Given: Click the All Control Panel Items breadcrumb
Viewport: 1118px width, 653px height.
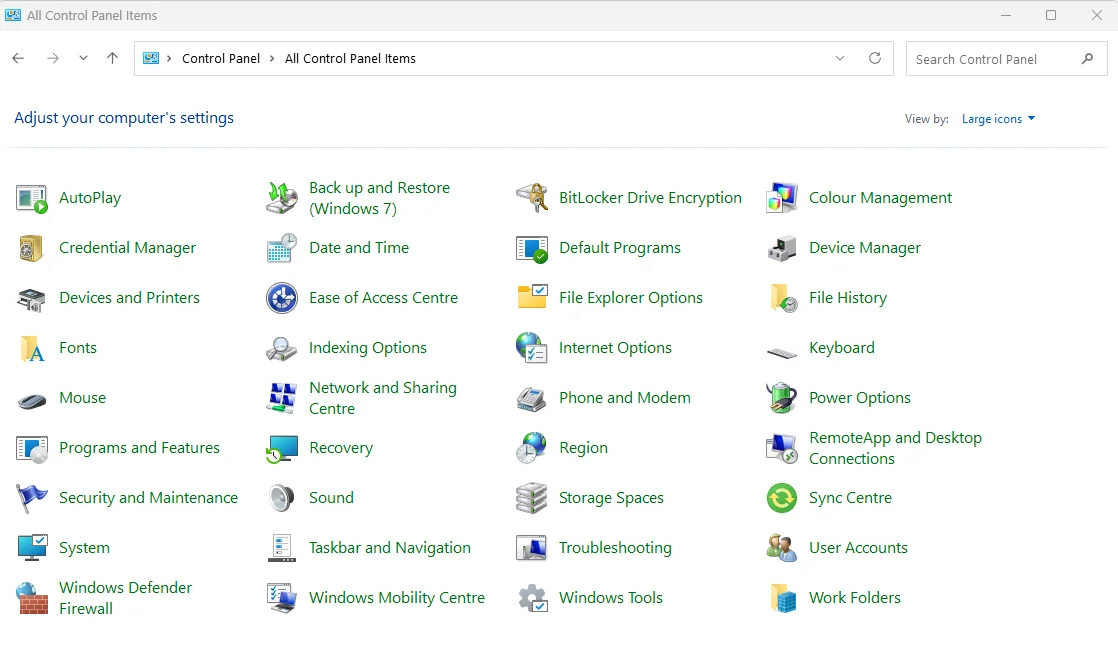Looking at the screenshot, I should click(x=350, y=58).
